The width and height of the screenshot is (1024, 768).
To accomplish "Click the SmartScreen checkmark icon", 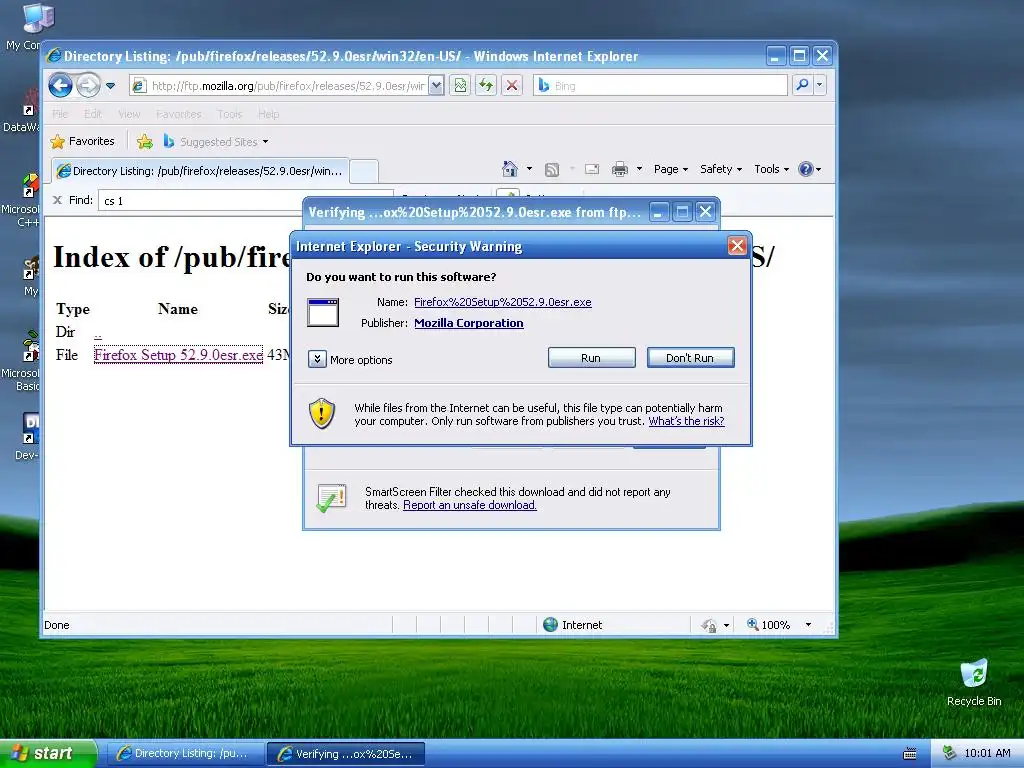I will (x=331, y=498).
